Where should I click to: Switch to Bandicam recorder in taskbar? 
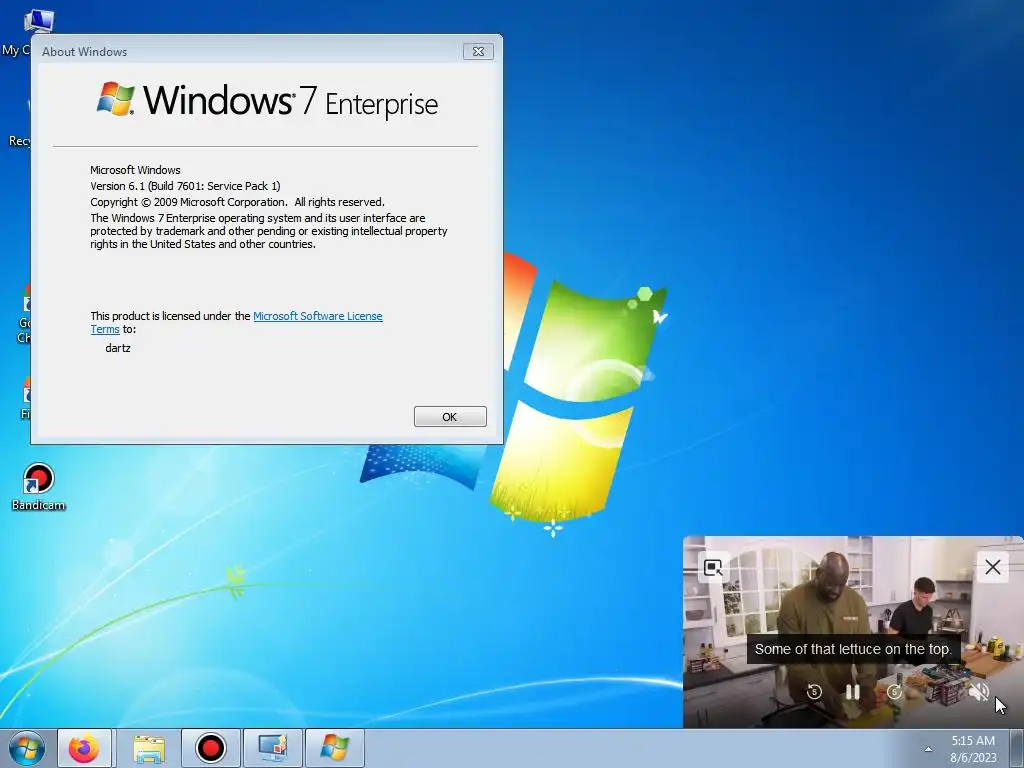(x=210, y=748)
